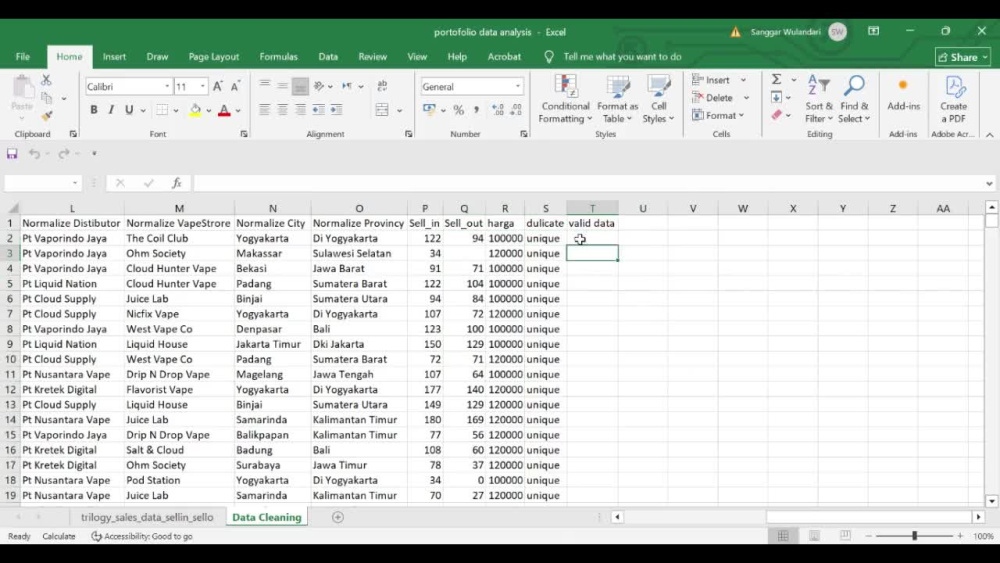Image resolution: width=1000 pixels, height=563 pixels.
Task: Switch to the Data ribbon tab
Action: coord(328,57)
